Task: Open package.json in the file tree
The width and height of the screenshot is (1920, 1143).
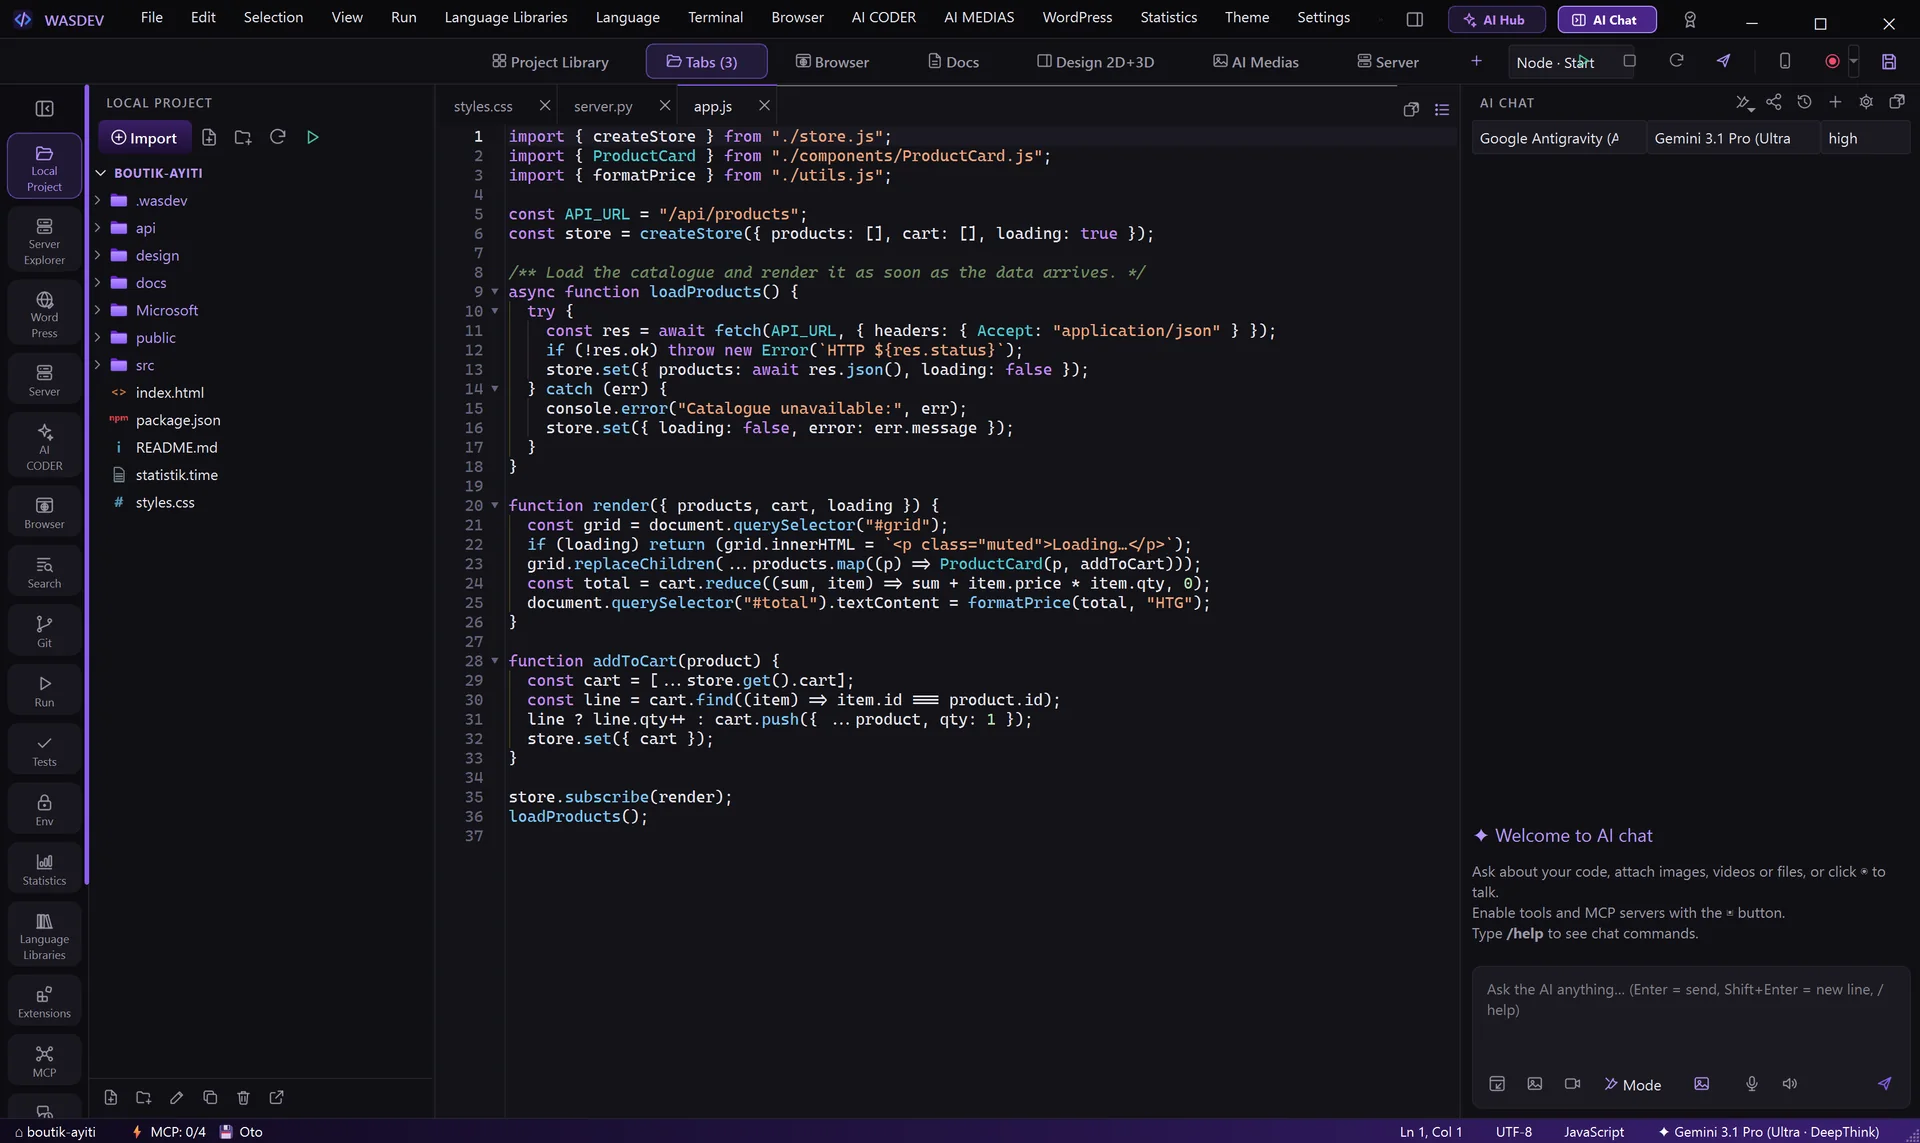Action: click(x=178, y=420)
